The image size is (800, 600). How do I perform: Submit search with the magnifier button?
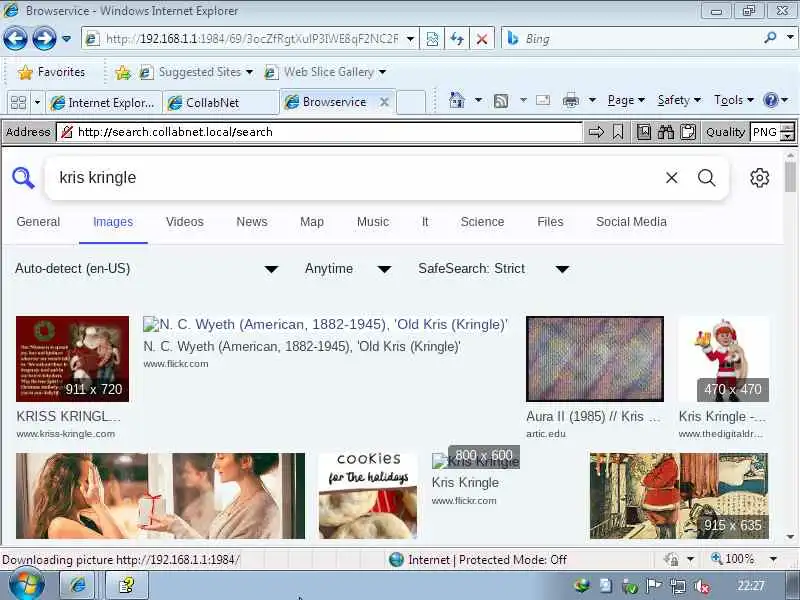[707, 178]
